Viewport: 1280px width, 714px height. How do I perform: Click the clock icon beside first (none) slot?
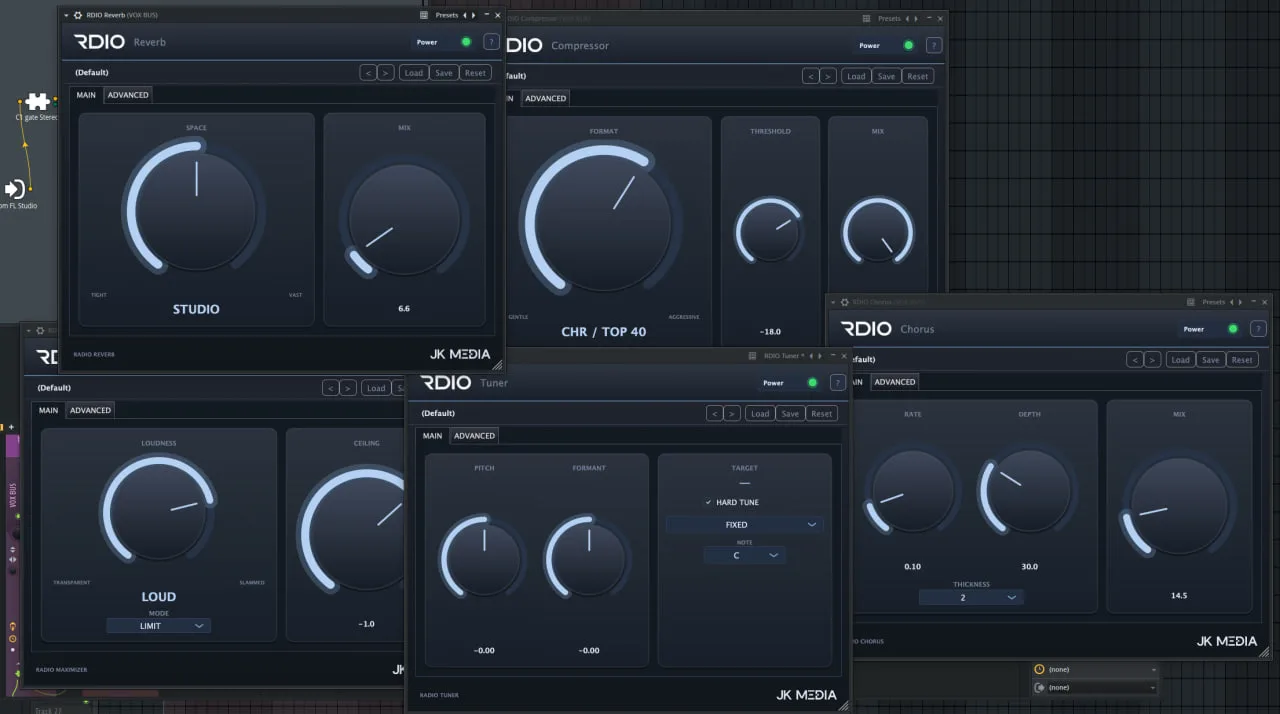click(x=1040, y=669)
